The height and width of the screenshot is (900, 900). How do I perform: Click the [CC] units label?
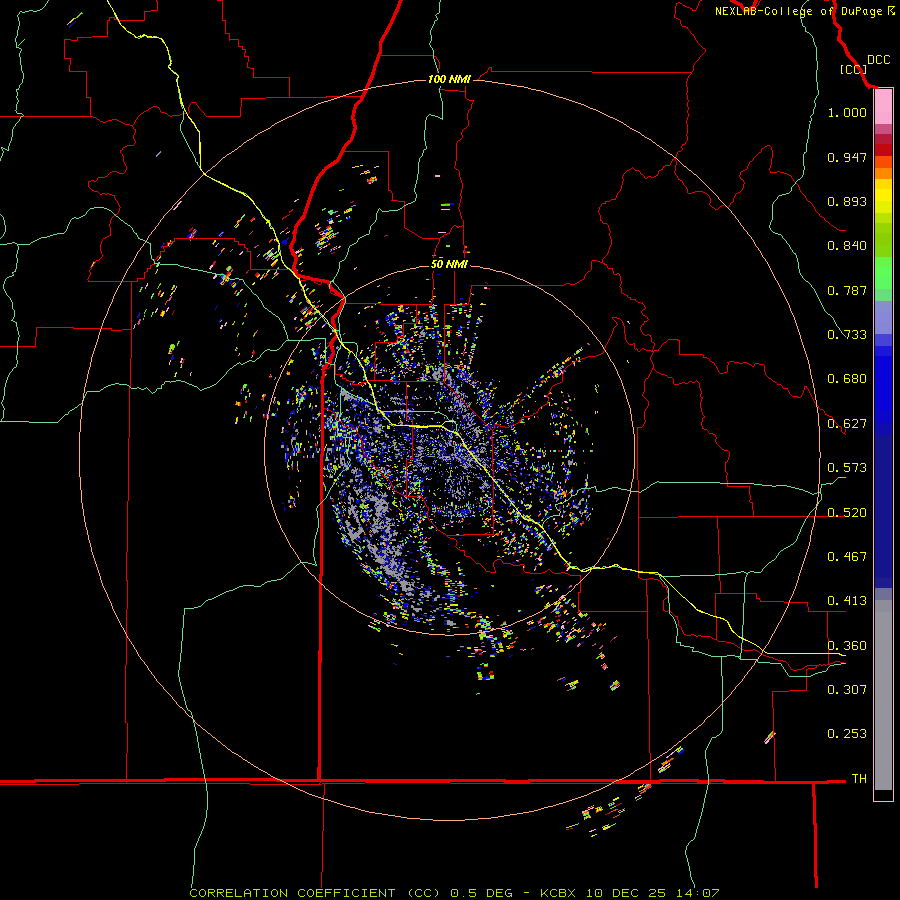pyautogui.click(x=853, y=69)
